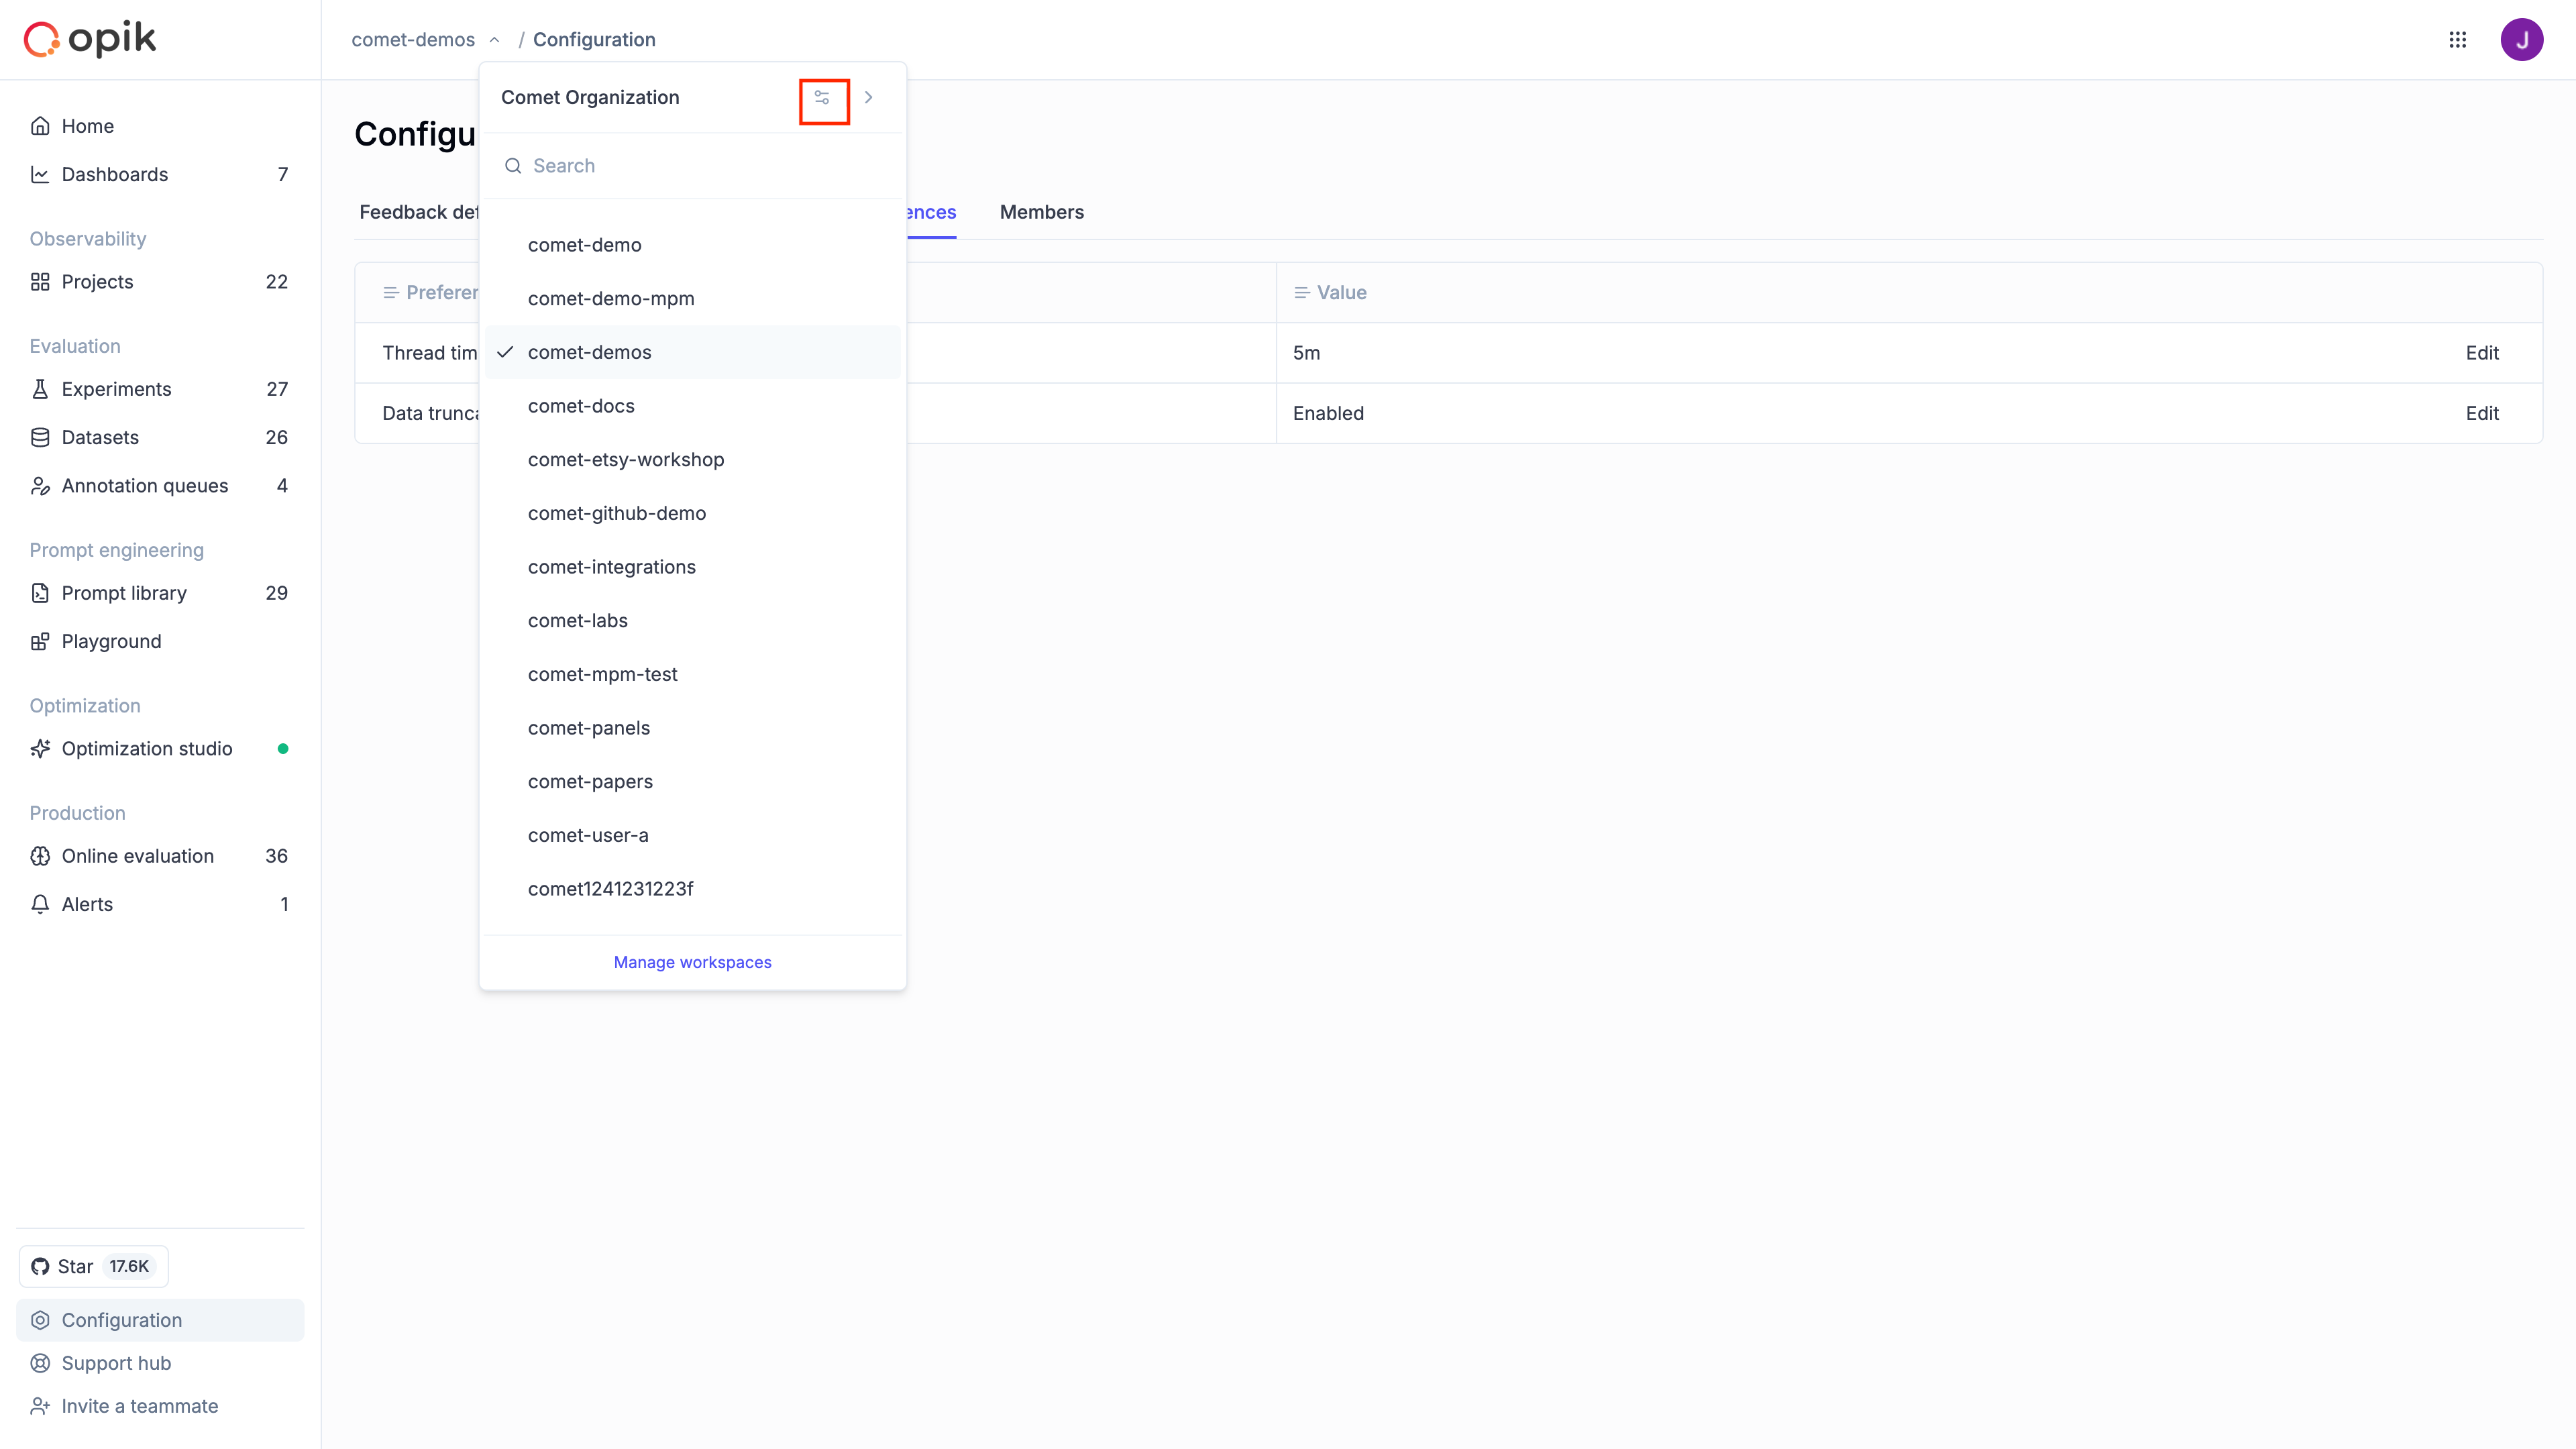Image resolution: width=2576 pixels, height=1449 pixels.
Task: Open the Prompt library
Action: [x=123, y=592]
